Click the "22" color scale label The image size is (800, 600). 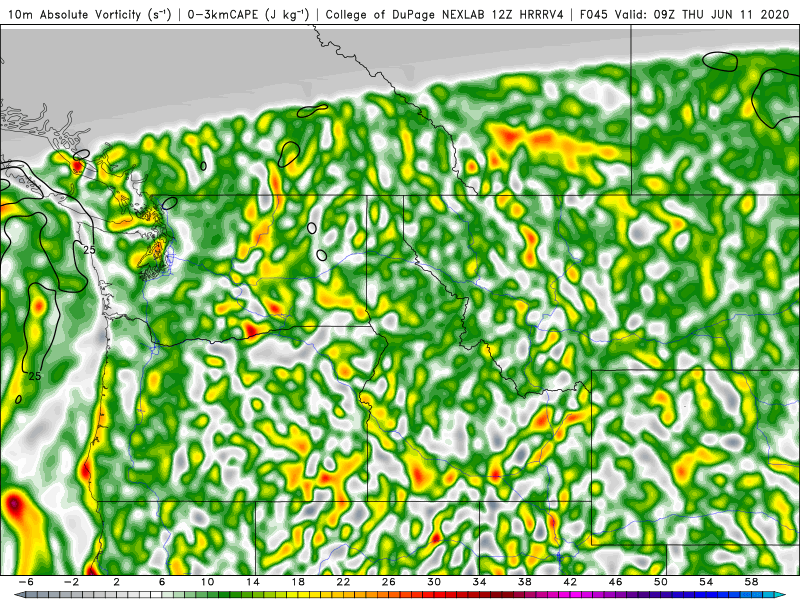343,582
